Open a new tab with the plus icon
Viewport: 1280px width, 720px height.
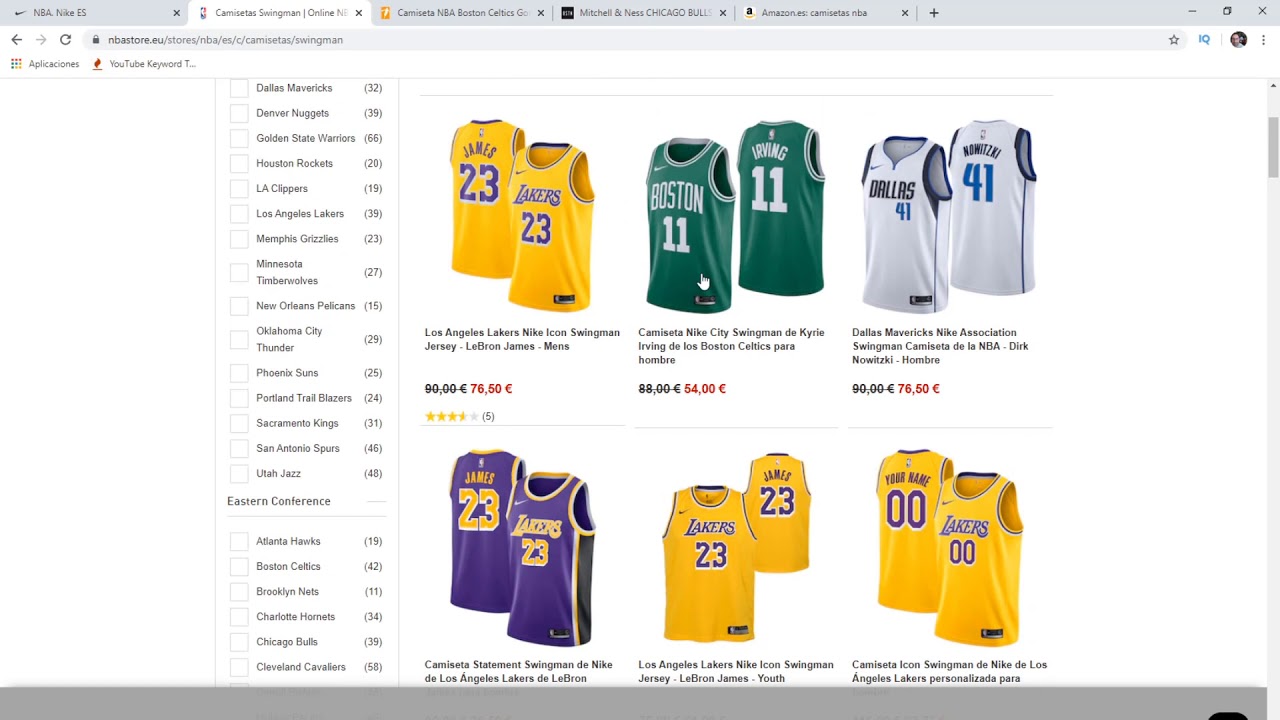[x=934, y=13]
